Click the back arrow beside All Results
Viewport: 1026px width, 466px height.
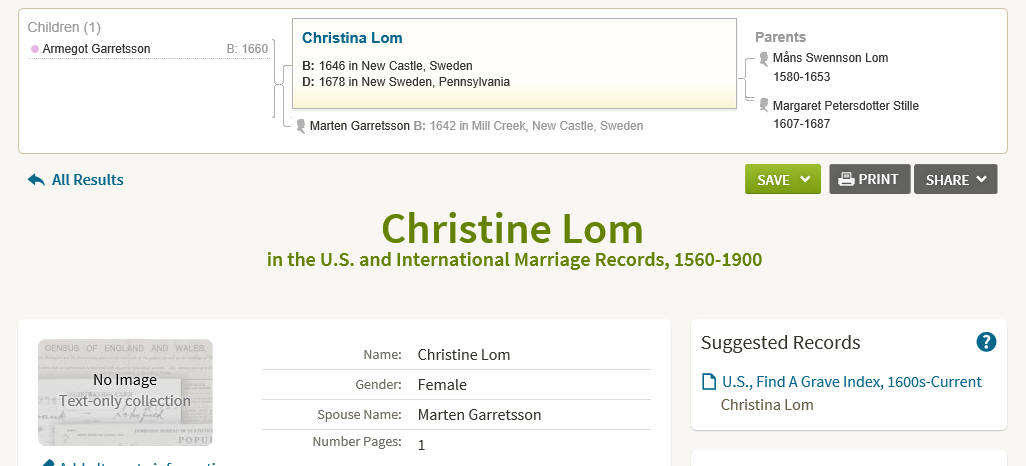point(36,179)
